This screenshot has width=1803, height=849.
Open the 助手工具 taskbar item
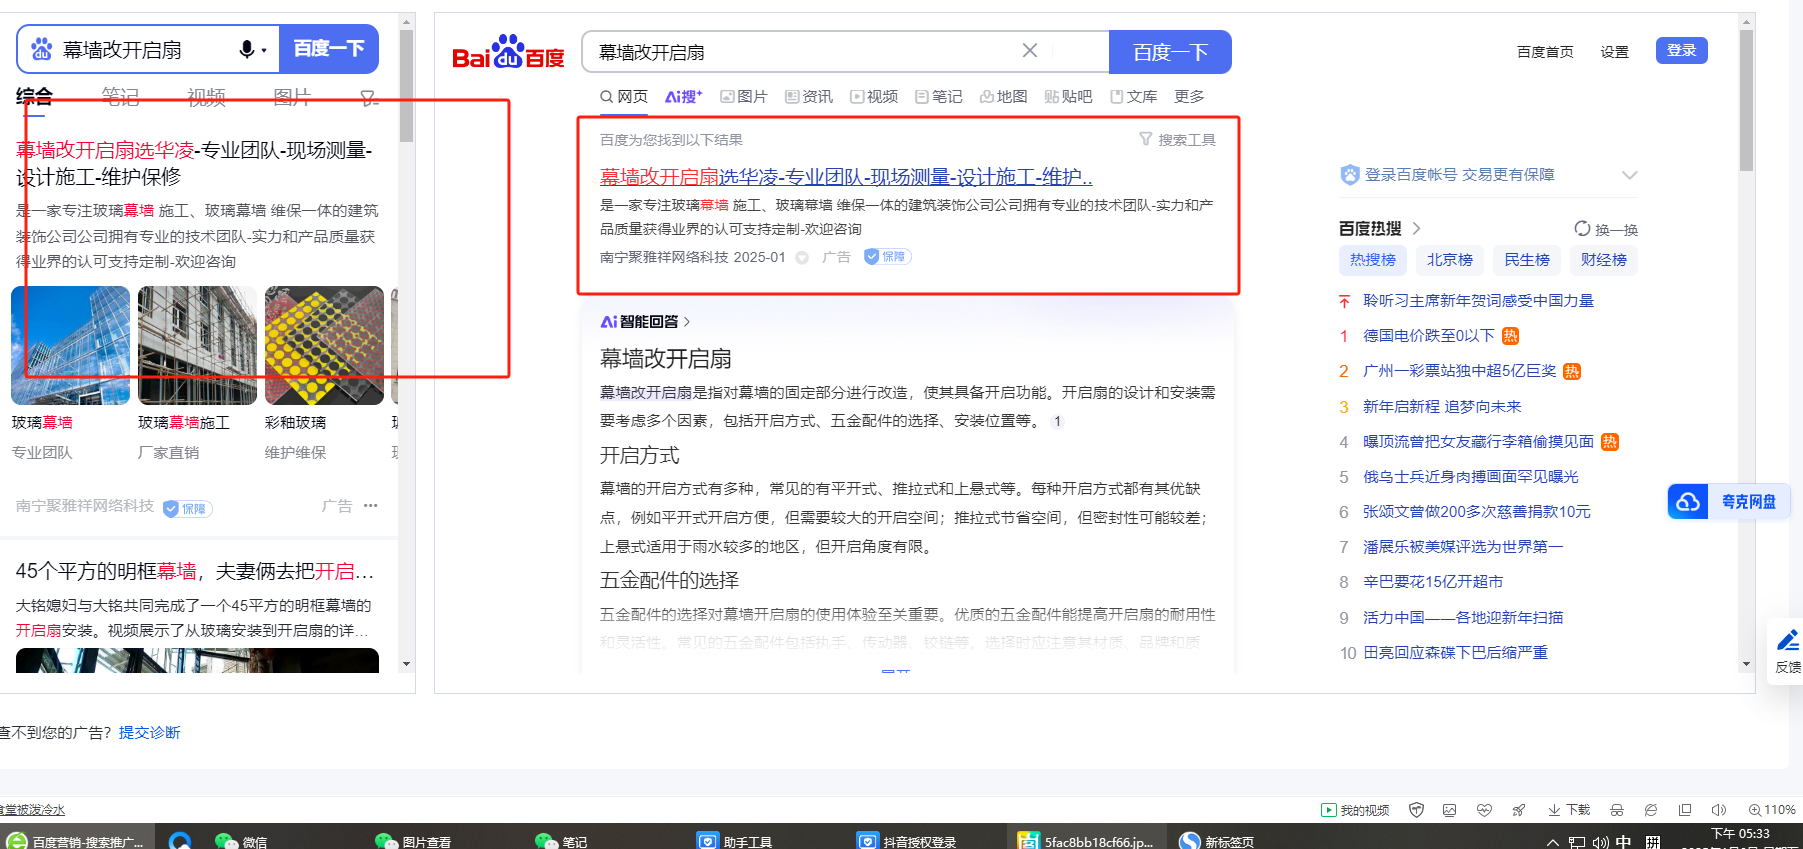tap(735, 841)
